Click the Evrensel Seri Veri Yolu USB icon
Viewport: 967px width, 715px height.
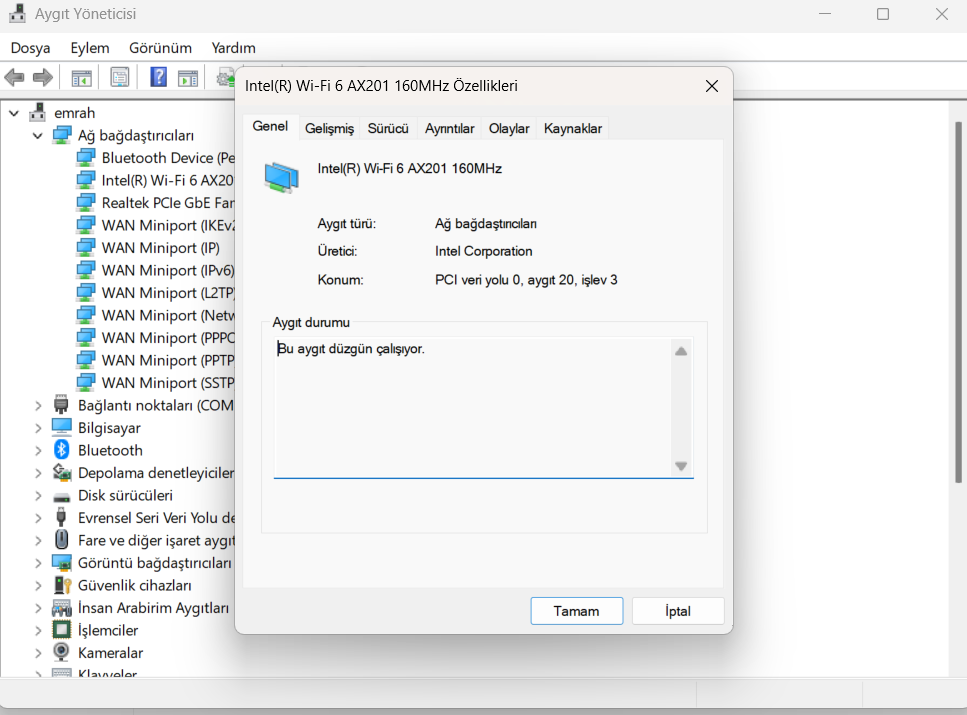[x=61, y=517]
